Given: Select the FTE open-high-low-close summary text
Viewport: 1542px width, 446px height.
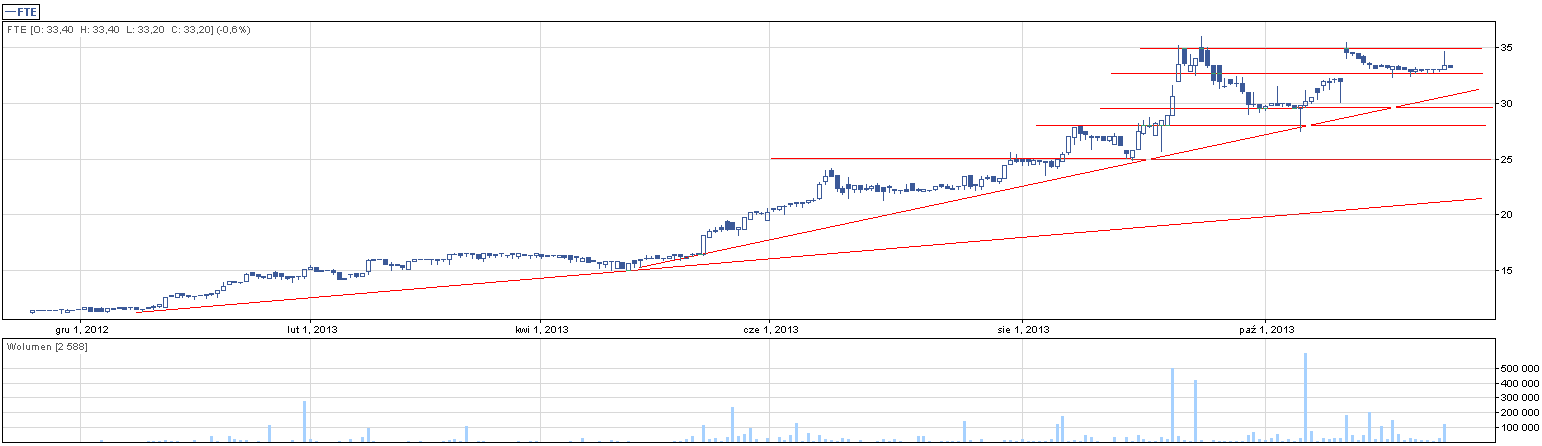Looking at the screenshot, I should [128, 30].
